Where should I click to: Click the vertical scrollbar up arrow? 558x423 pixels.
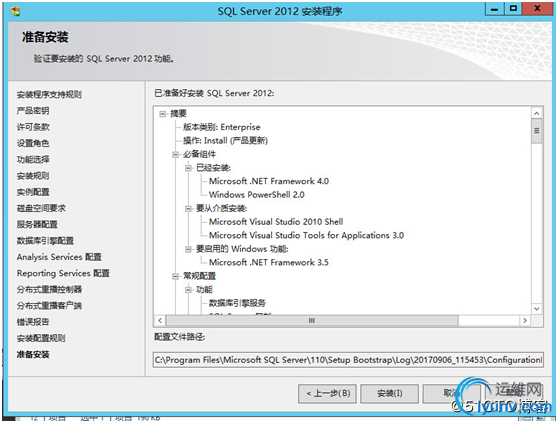pyautogui.click(x=537, y=113)
